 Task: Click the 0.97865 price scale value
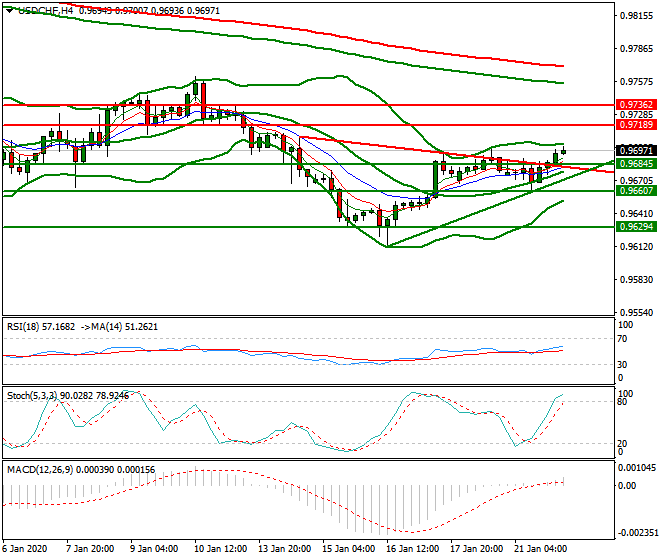click(636, 49)
